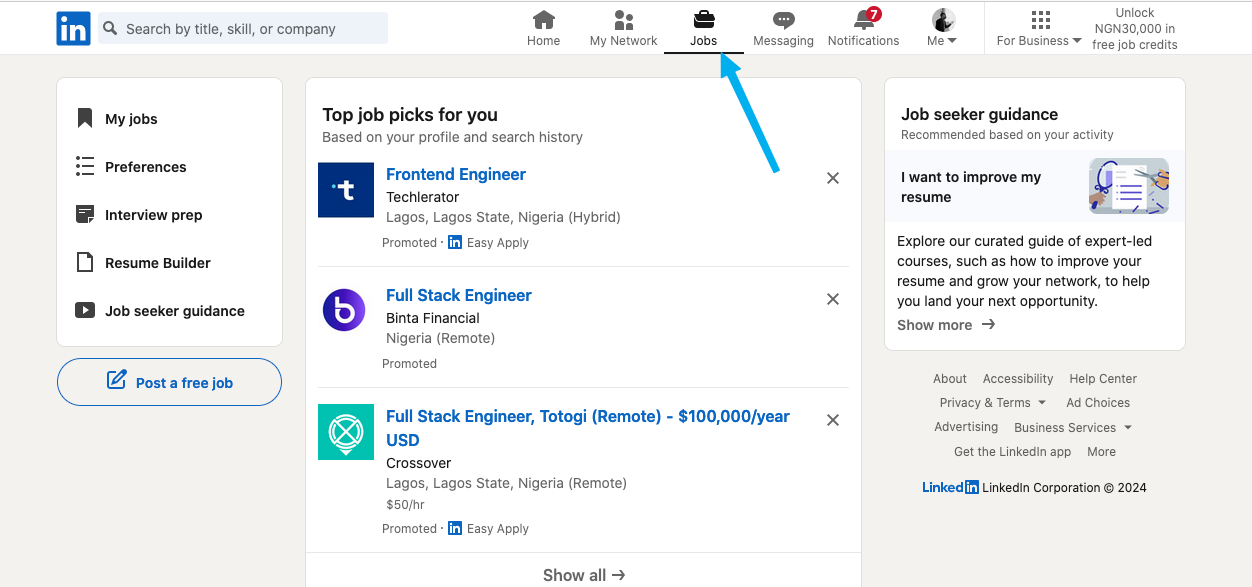Open the Frontend Engineer job title
The image size is (1252, 587).
click(456, 174)
